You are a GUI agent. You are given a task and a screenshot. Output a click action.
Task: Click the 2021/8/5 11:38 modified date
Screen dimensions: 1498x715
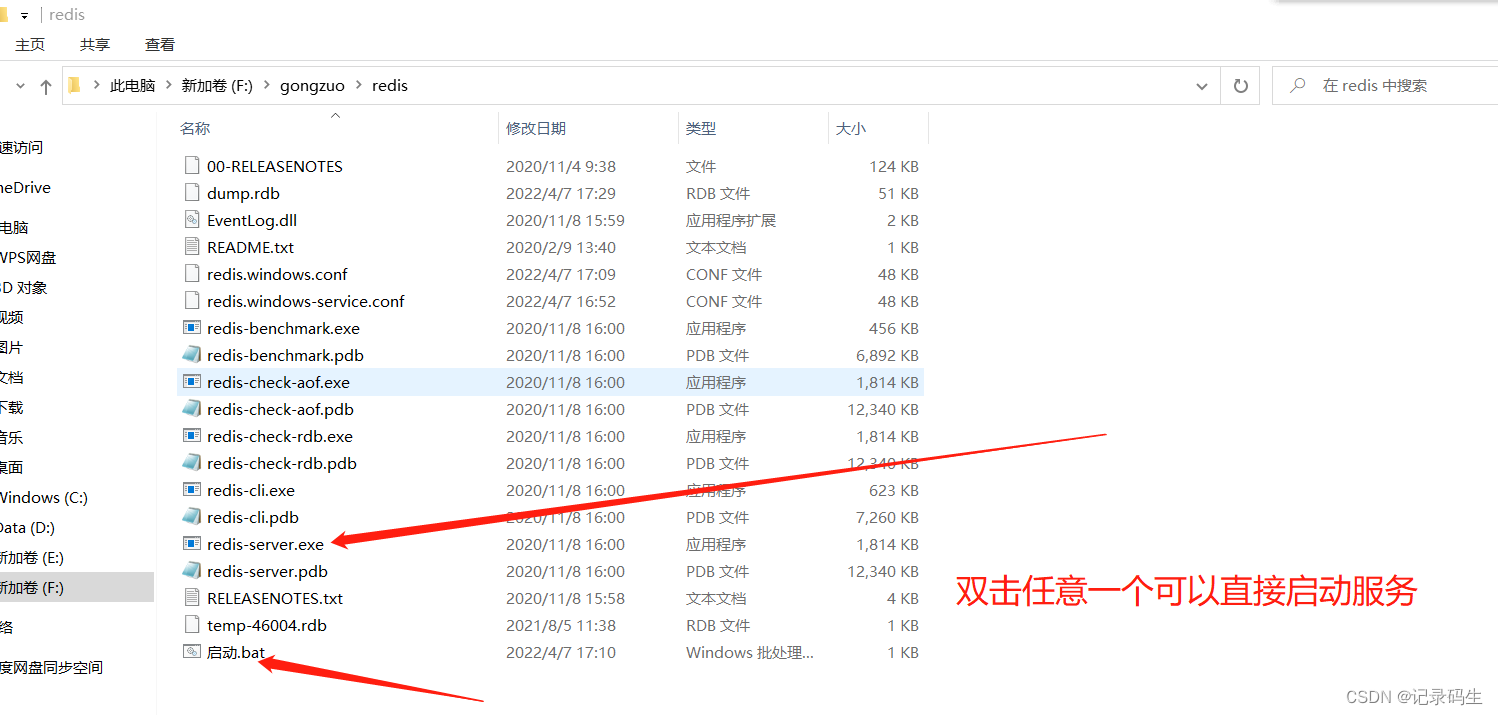[x=560, y=625]
